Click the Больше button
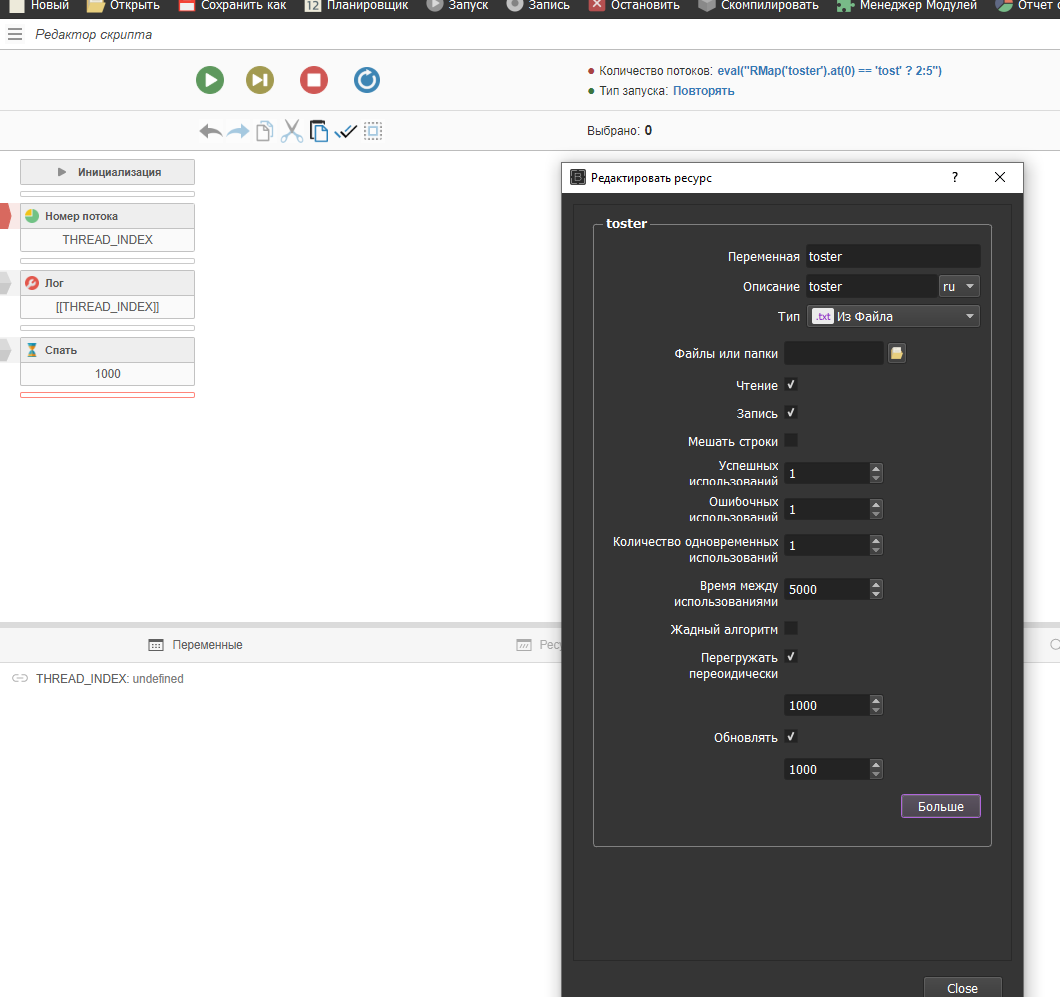The height and width of the screenshot is (997, 1060). click(940, 806)
